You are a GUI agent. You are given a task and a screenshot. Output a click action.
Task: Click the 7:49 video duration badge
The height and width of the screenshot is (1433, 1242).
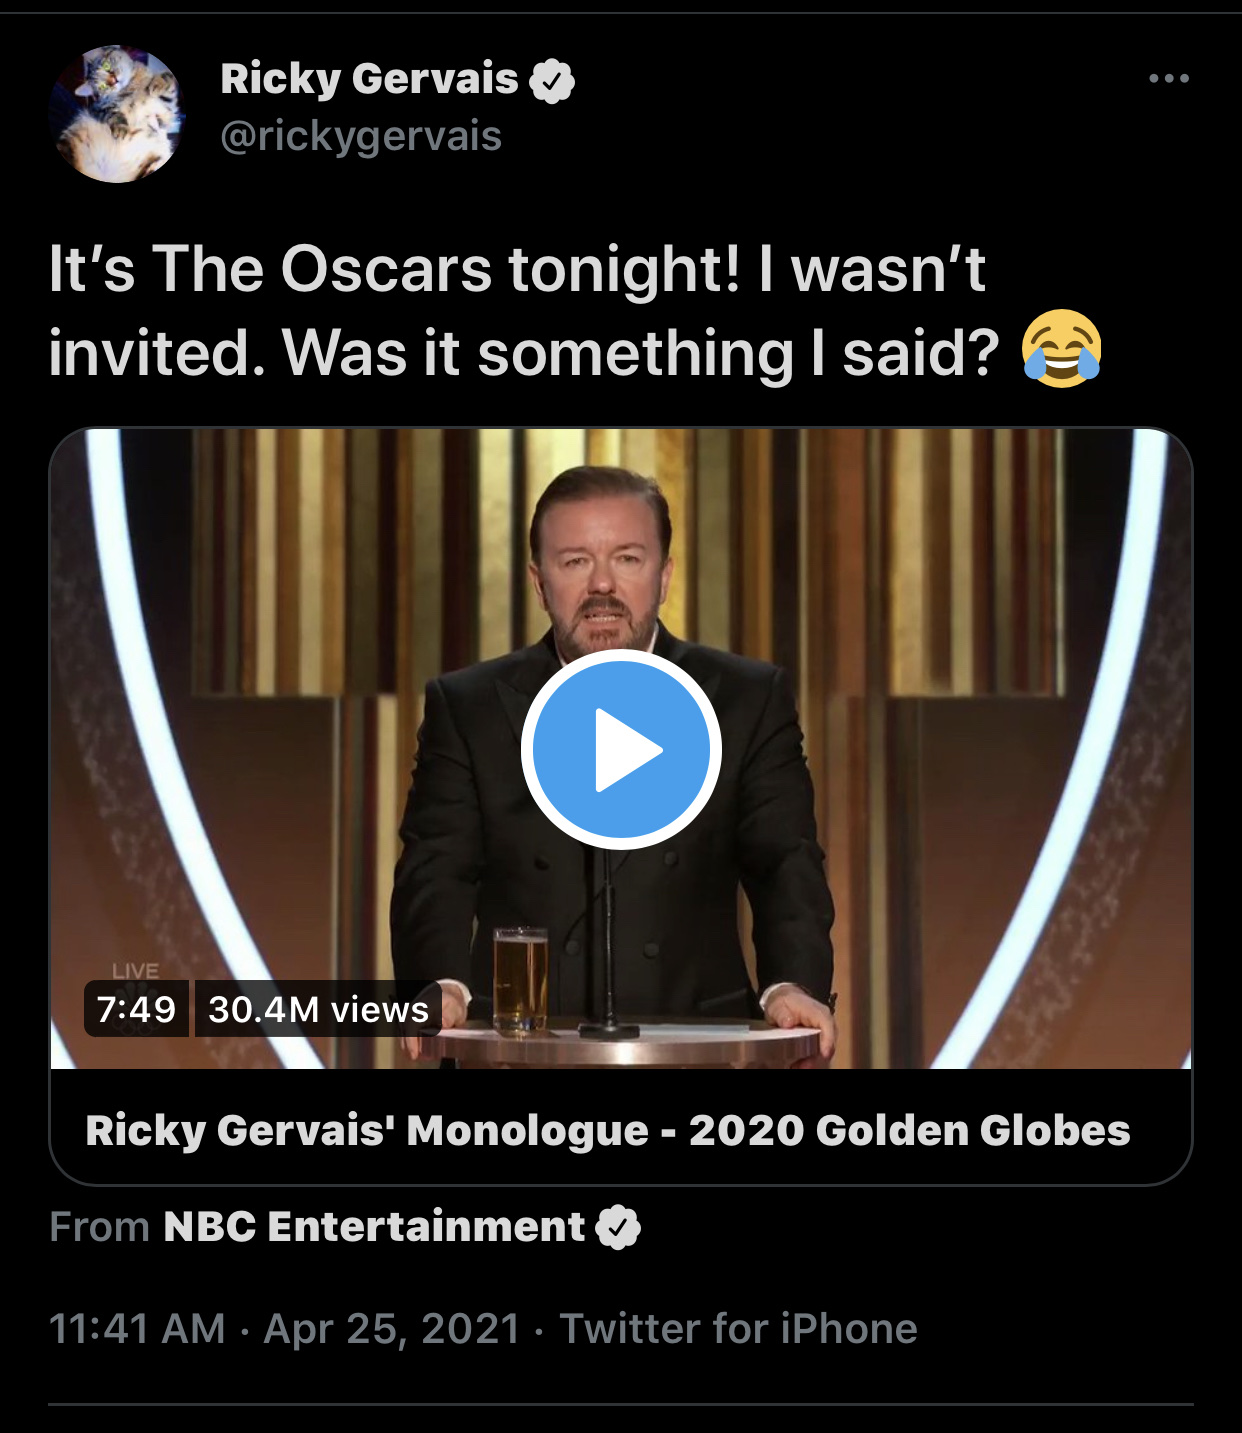click(136, 1009)
